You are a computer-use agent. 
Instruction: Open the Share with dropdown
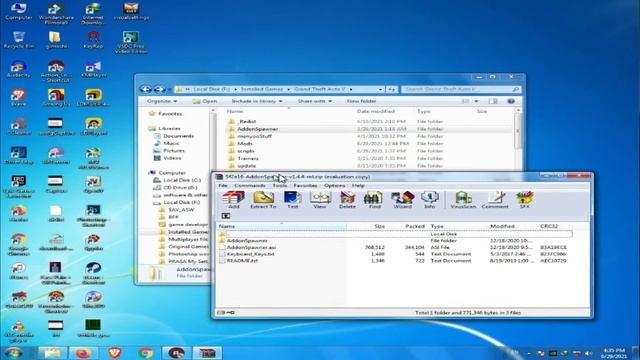(x=314, y=101)
